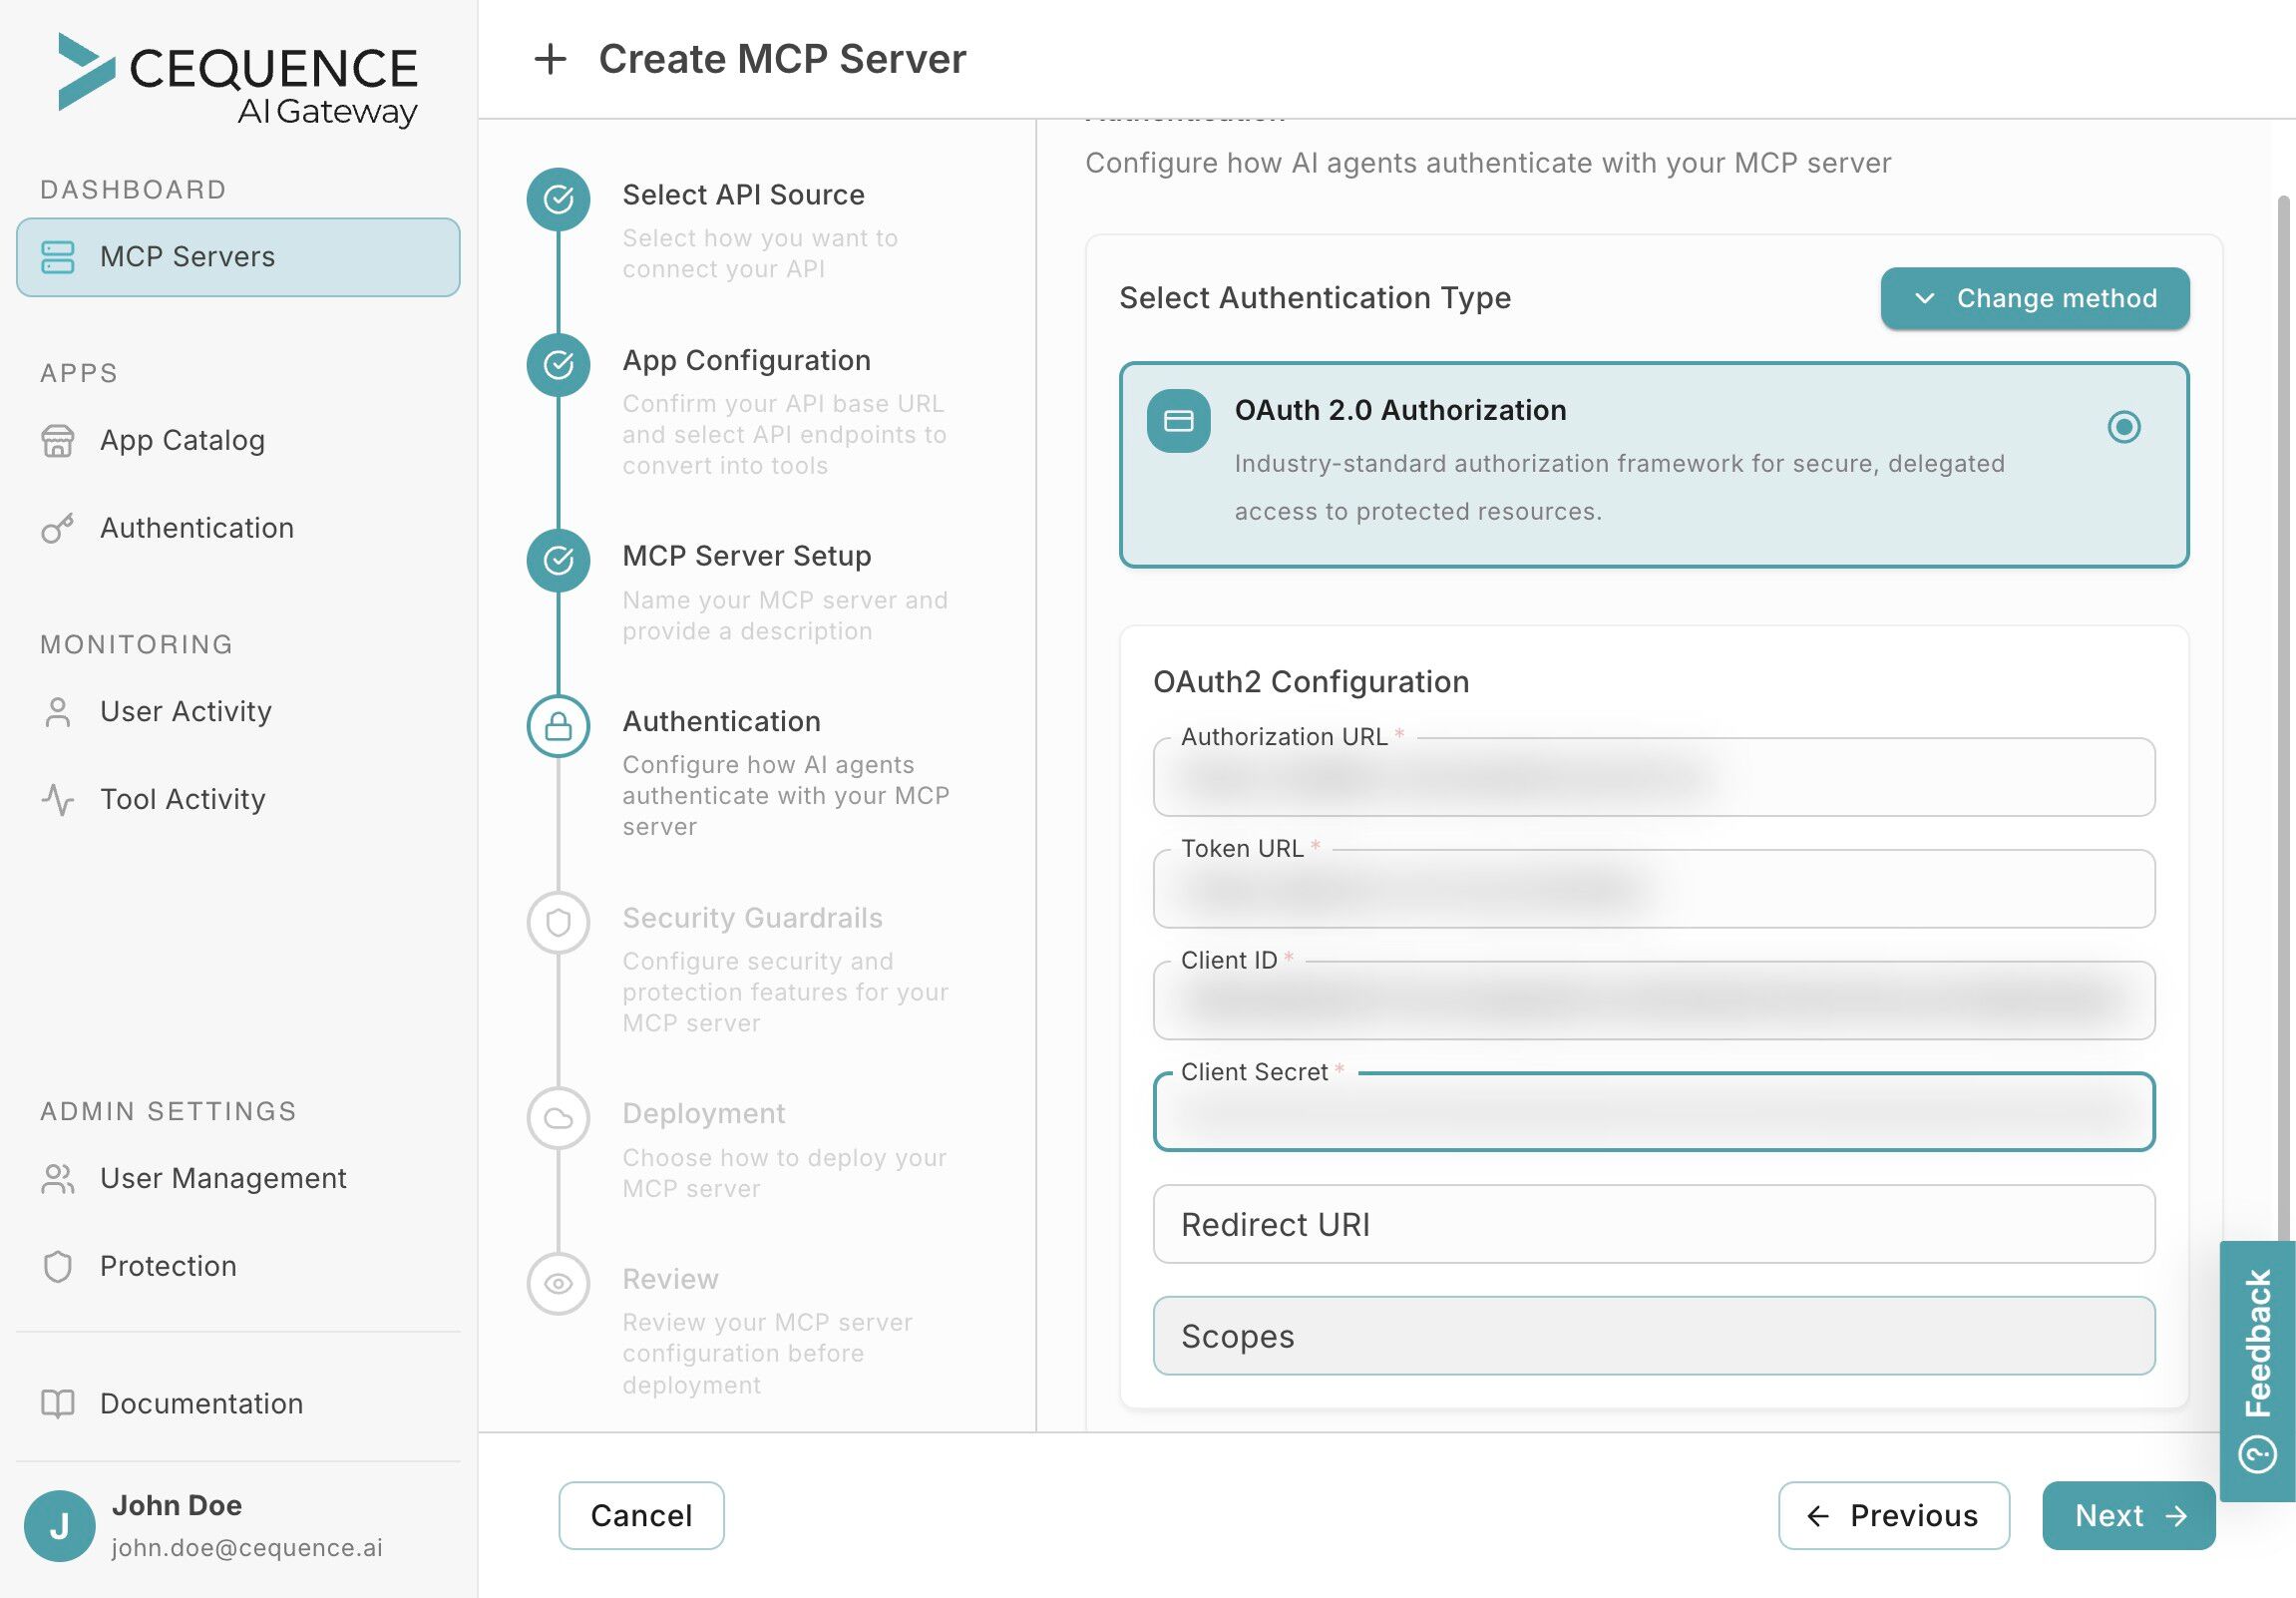The image size is (2296, 1598).
Task: Open Tool Activity monitoring page
Action: pyautogui.click(x=182, y=799)
